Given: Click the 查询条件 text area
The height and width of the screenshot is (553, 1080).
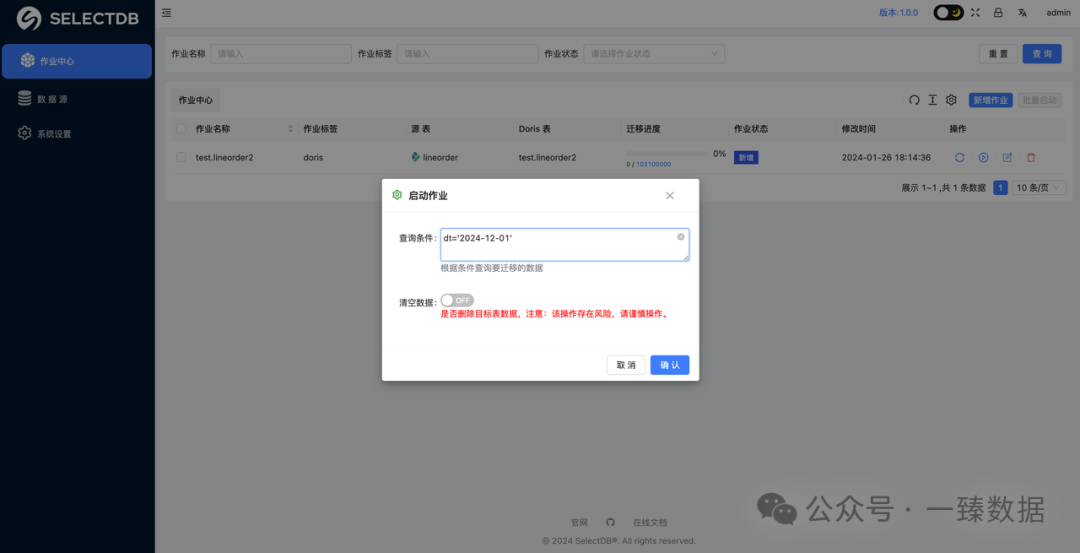Looking at the screenshot, I should (x=565, y=244).
